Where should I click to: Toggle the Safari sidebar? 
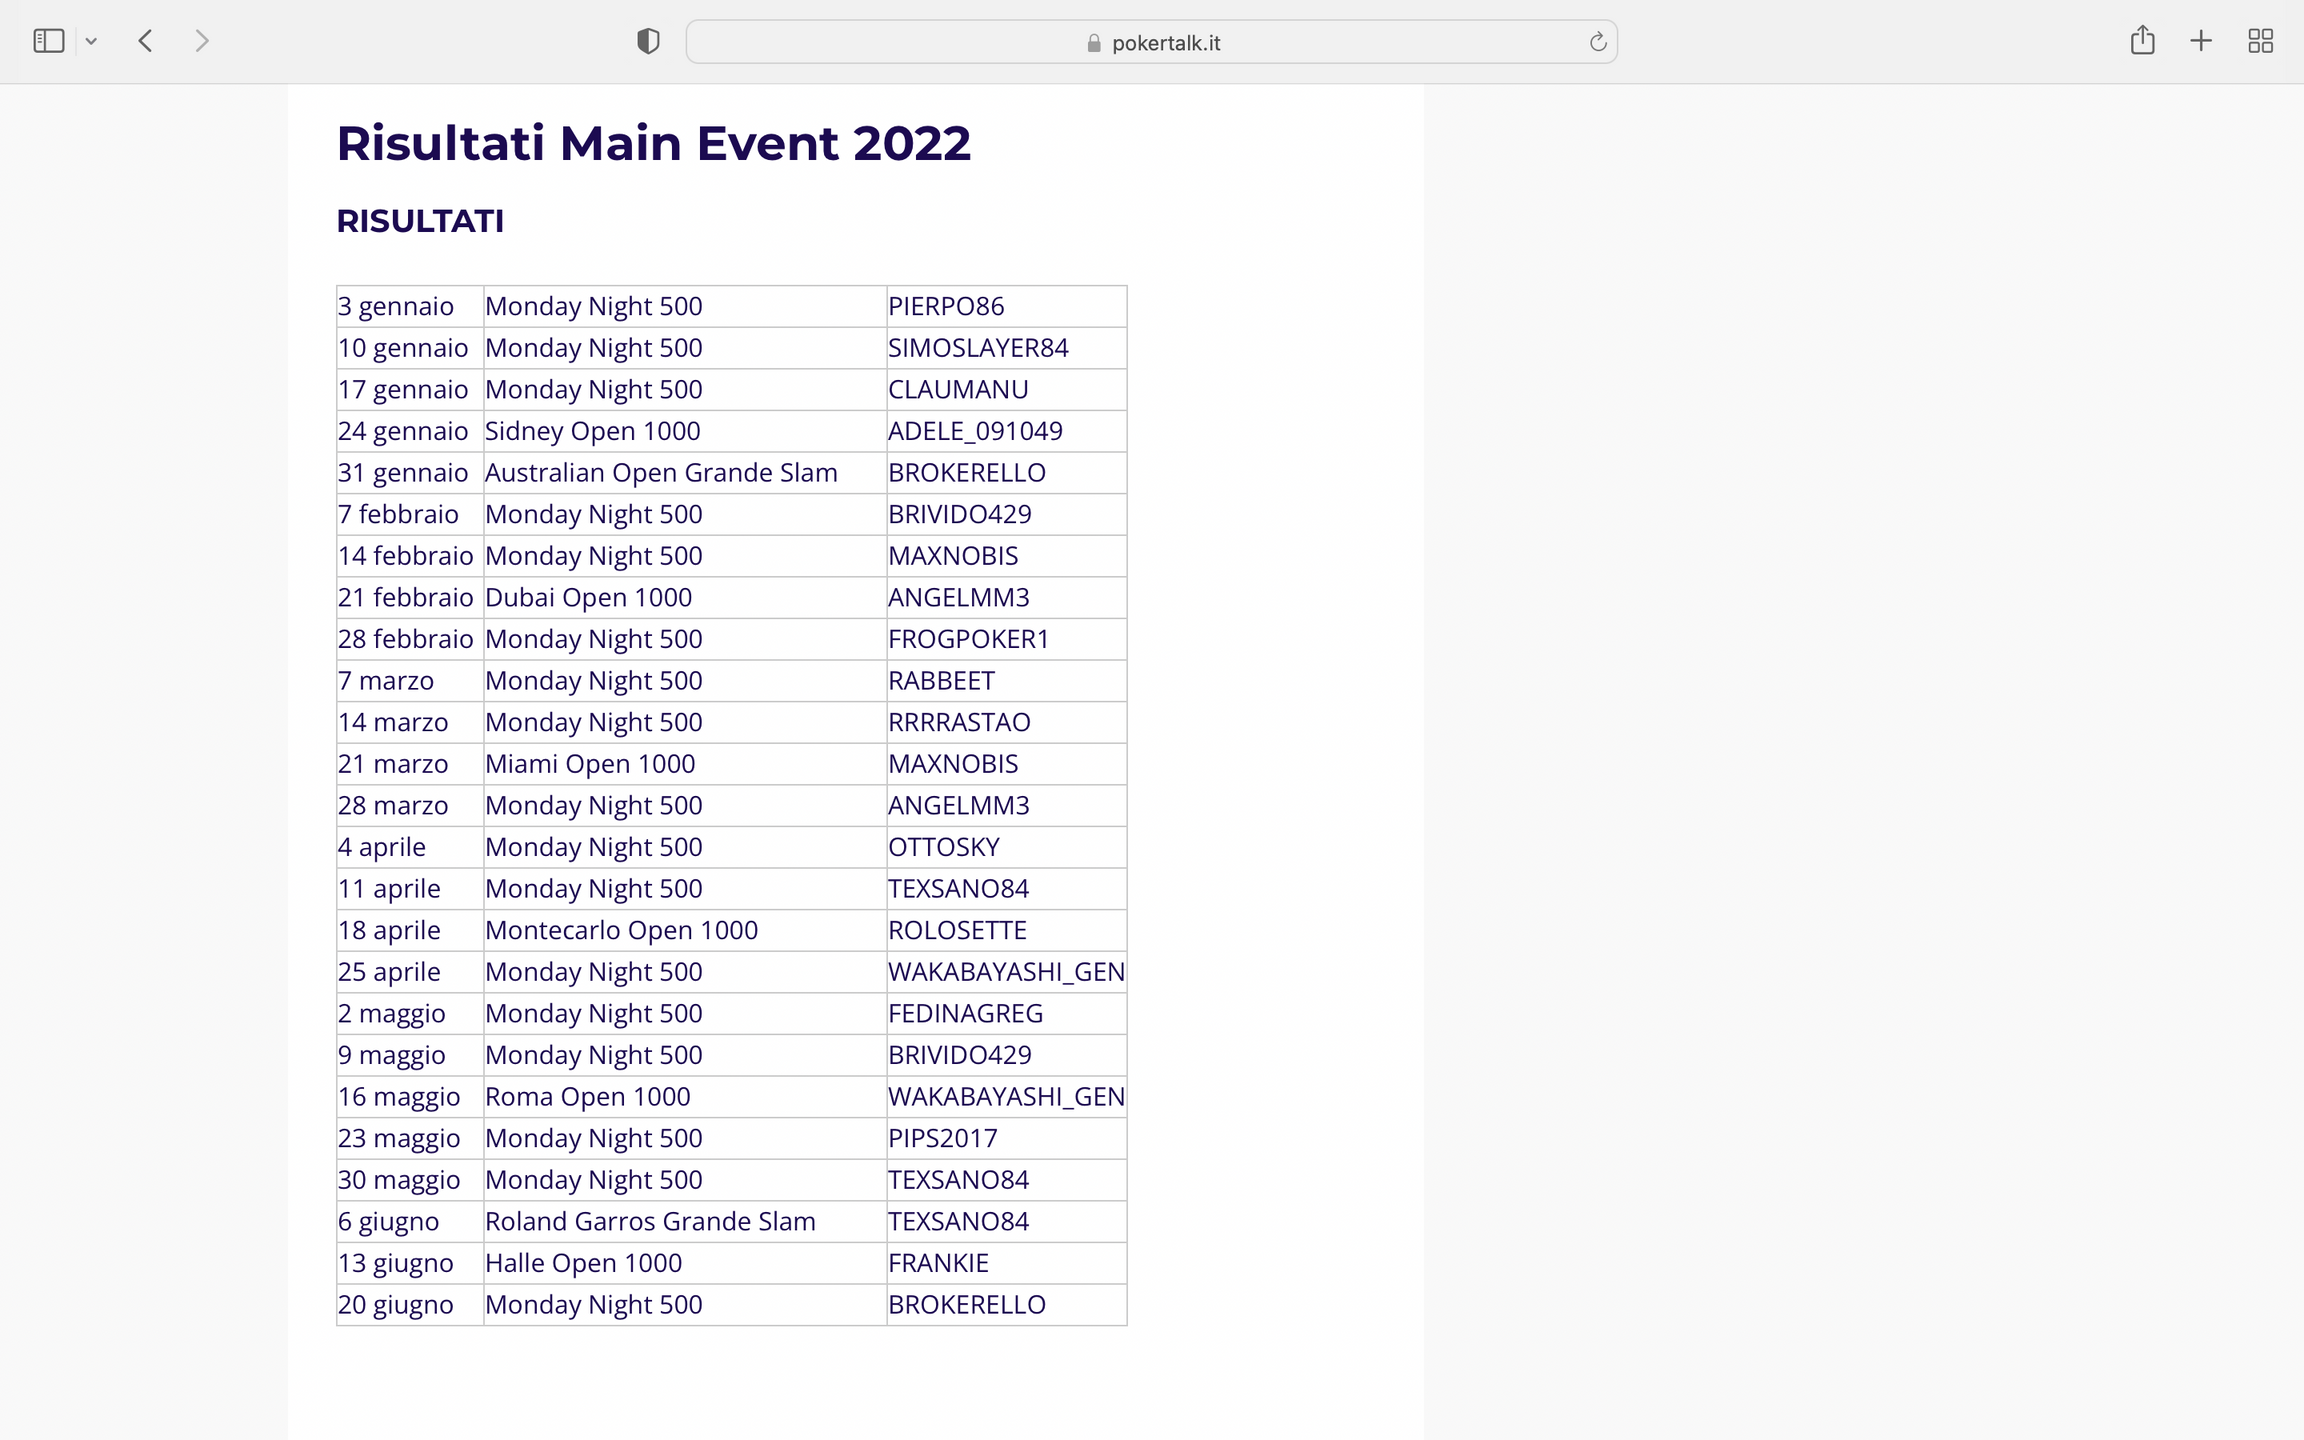[x=48, y=41]
